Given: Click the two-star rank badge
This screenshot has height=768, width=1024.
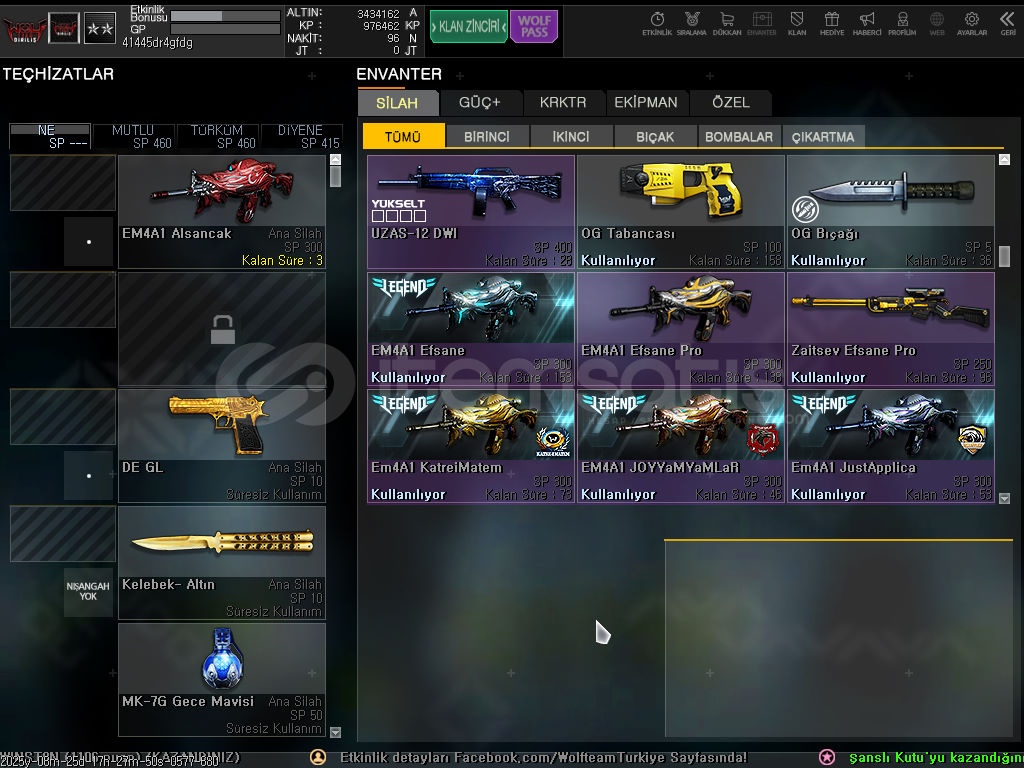Looking at the screenshot, I should point(100,29).
